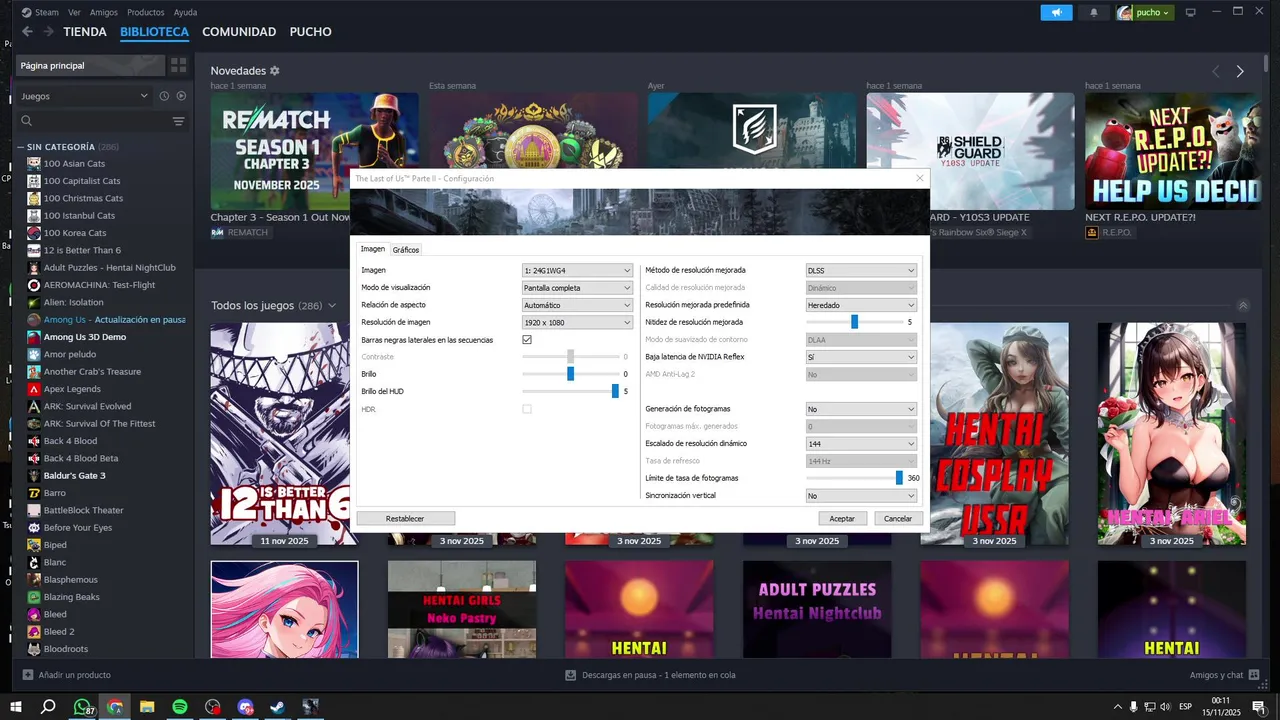Click the volume icon in system tray
The image size is (1280, 720).
click(x=1165, y=707)
